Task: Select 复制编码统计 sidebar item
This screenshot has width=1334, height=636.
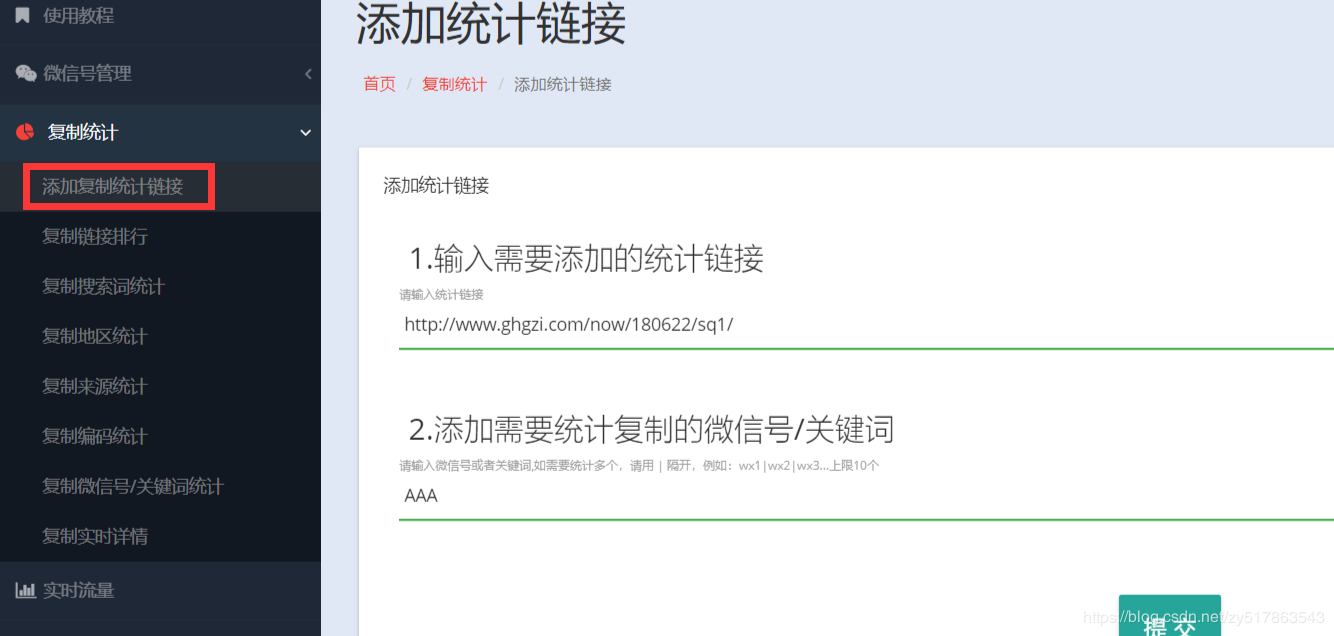Action: click(x=95, y=436)
